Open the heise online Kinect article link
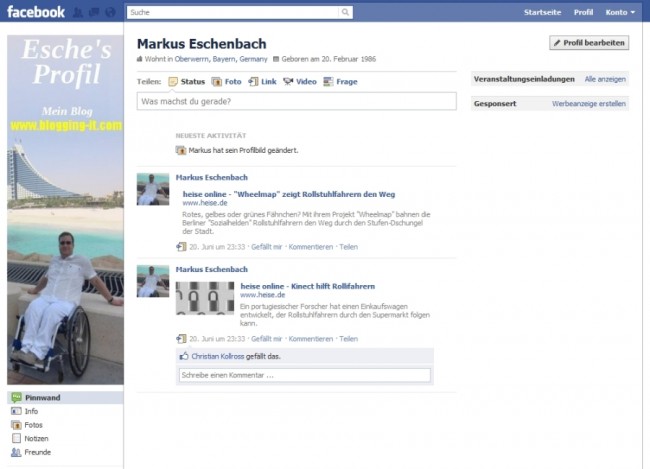The height and width of the screenshot is (469, 650). (x=308, y=286)
